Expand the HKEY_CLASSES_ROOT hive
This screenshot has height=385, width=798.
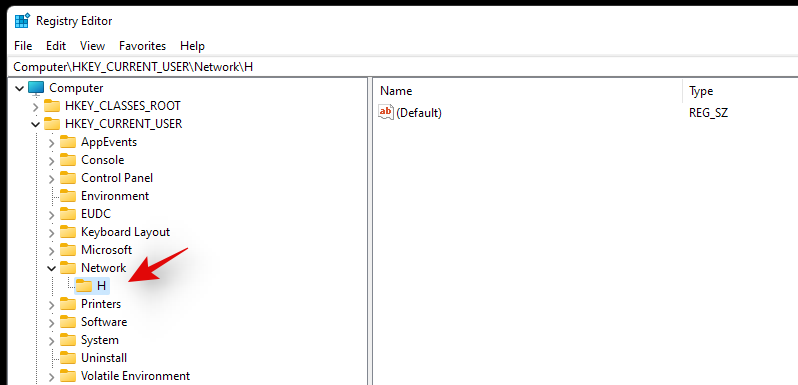click(x=36, y=107)
